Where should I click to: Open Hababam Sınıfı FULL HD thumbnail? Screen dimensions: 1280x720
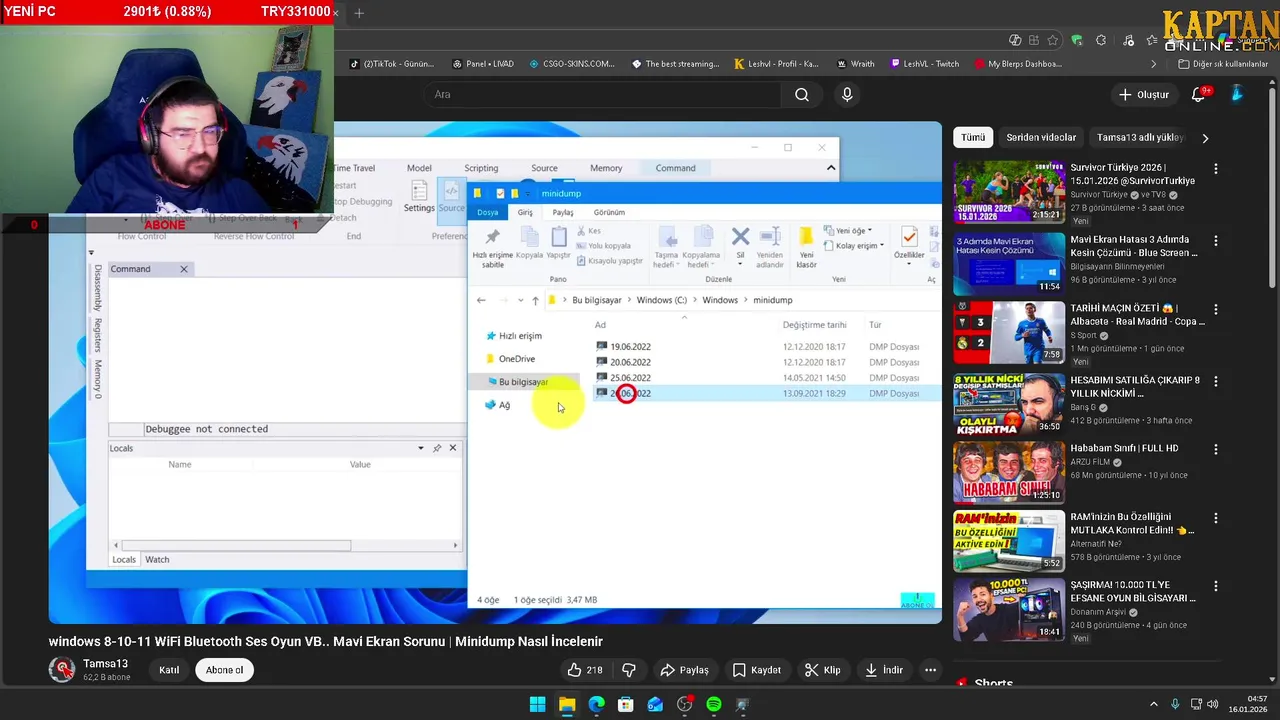click(1008, 471)
